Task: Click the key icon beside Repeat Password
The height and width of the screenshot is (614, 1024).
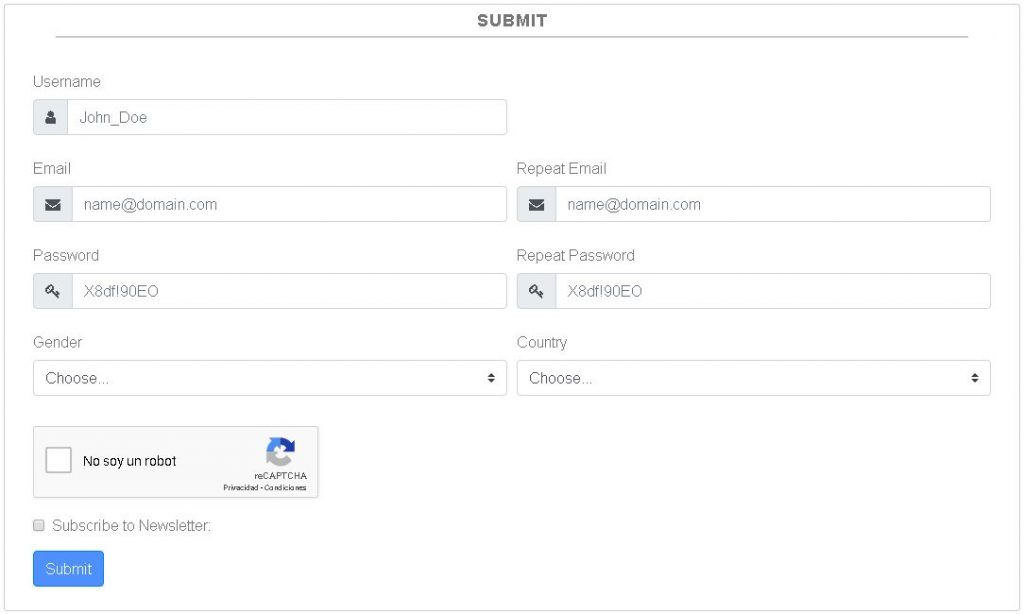Action: click(536, 291)
